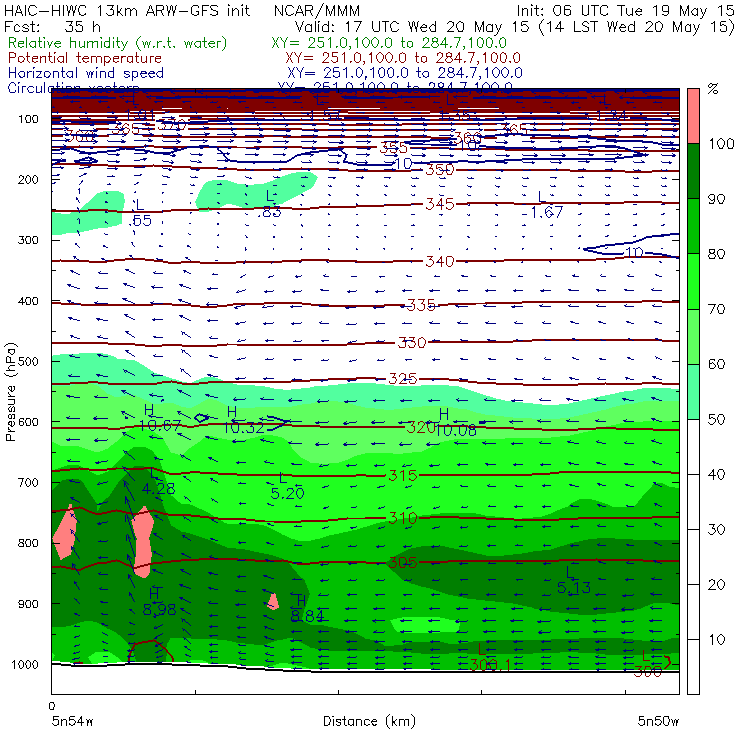Image resolution: width=740 pixels, height=740 pixels.
Task: Click the 315 potential temperature contour label
Action: (403, 475)
